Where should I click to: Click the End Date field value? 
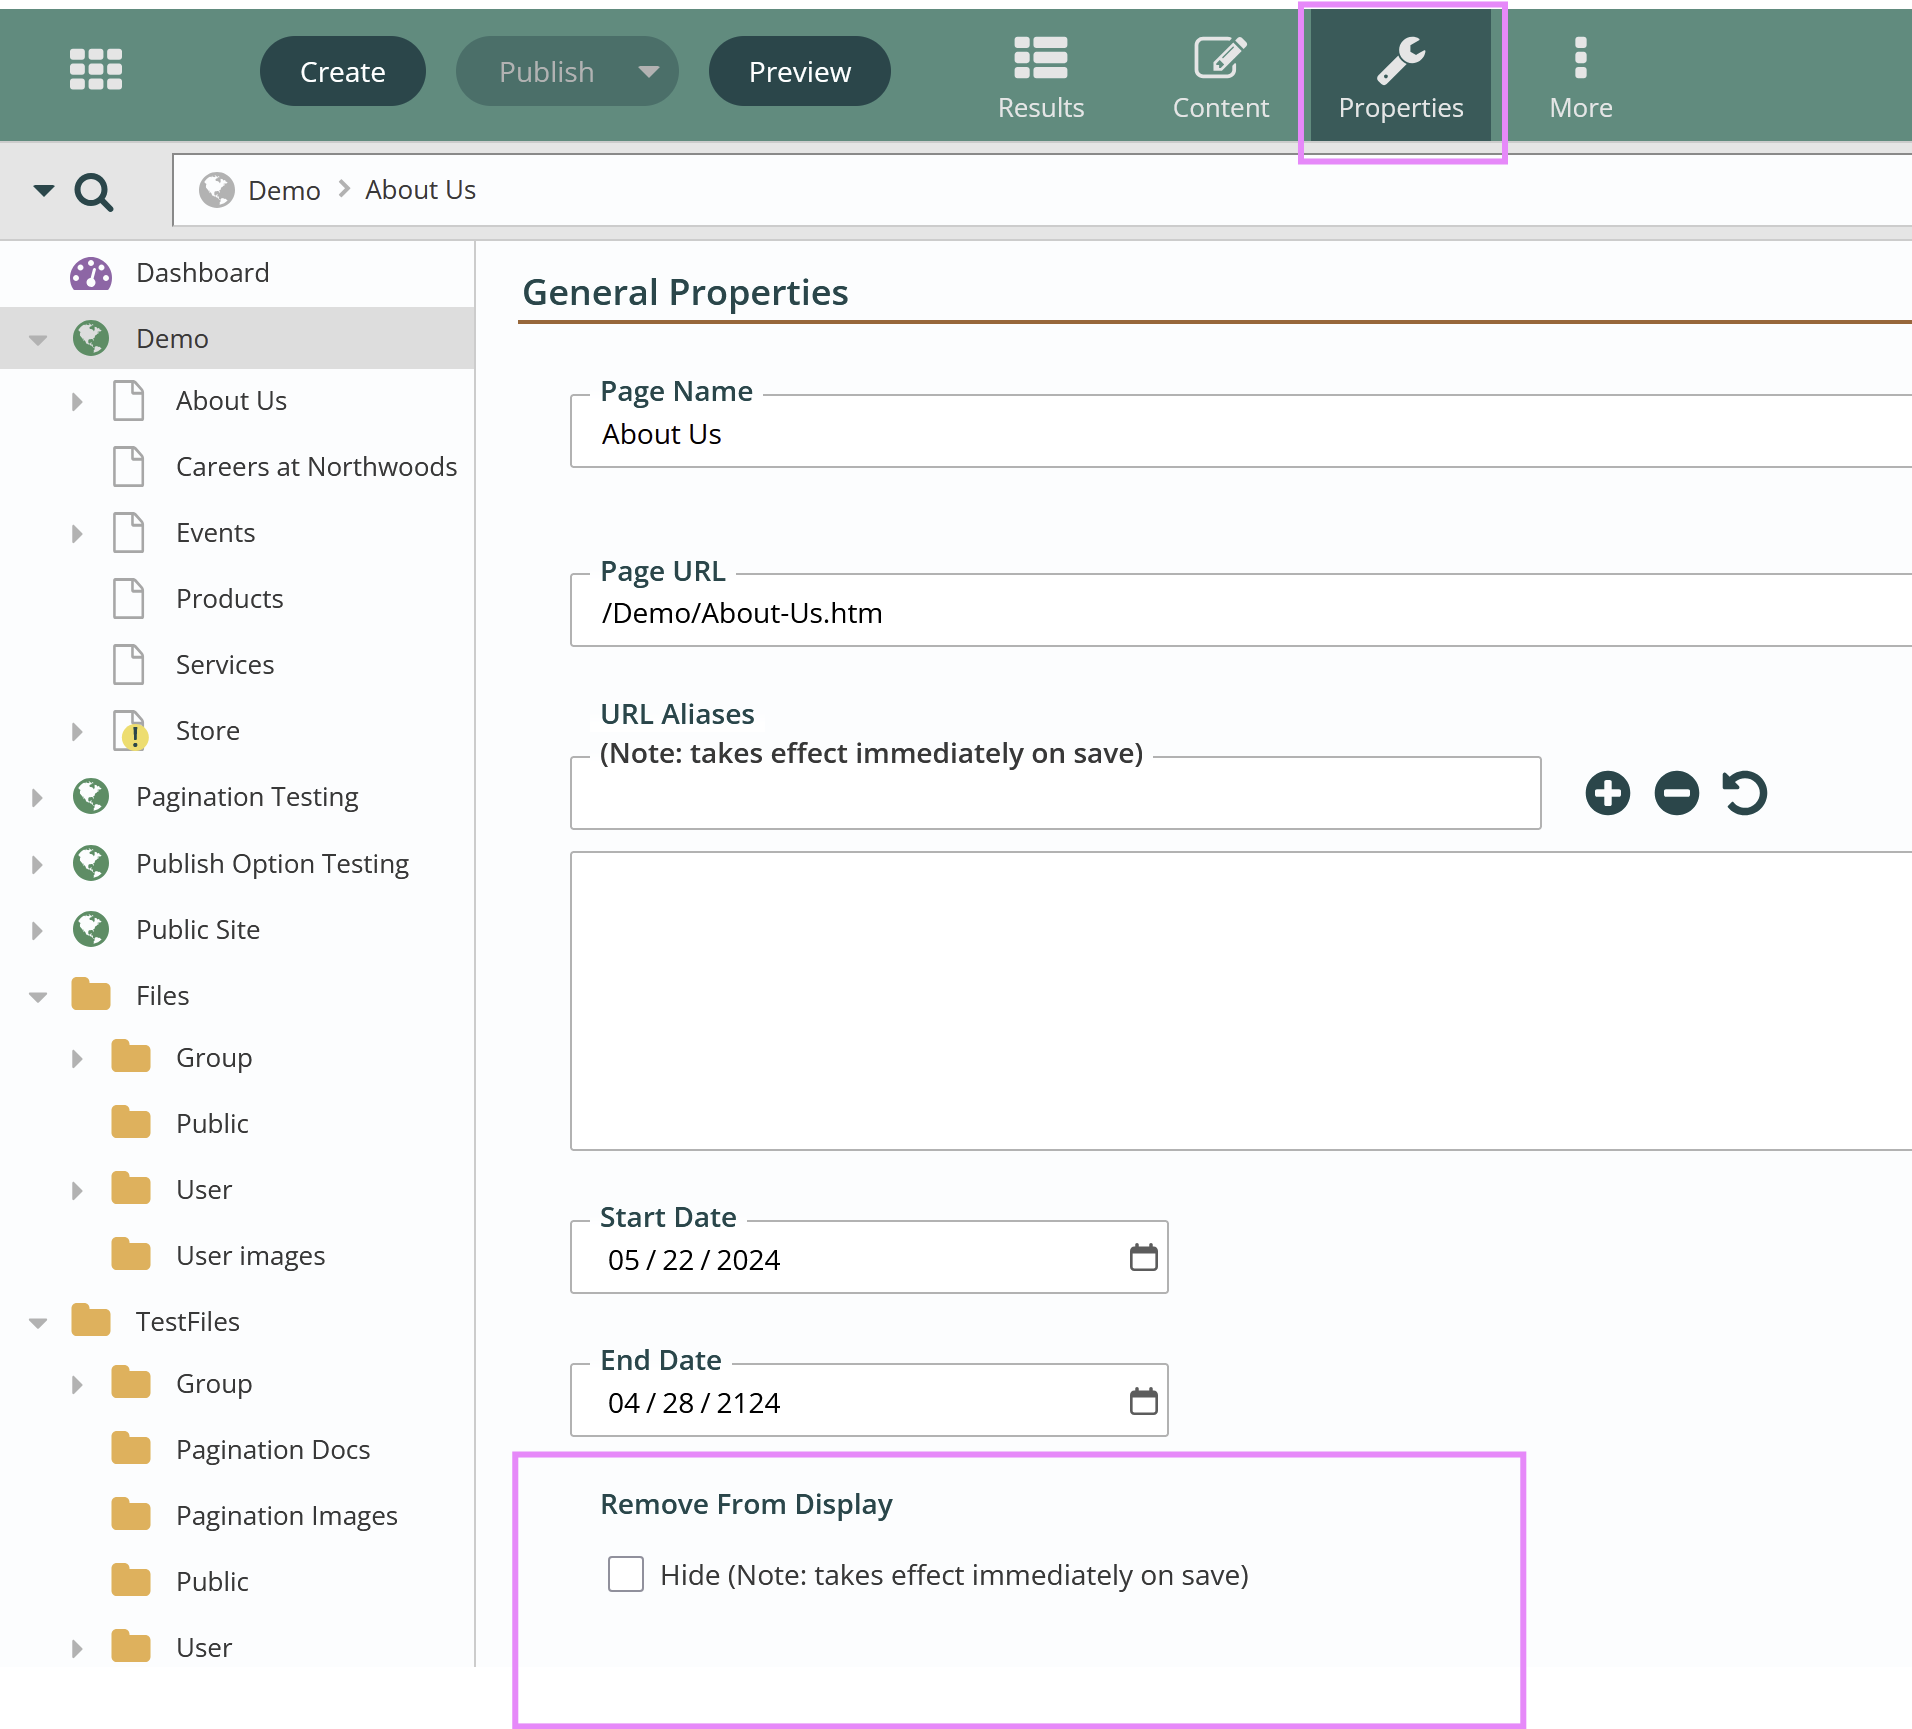point(694,1403)
